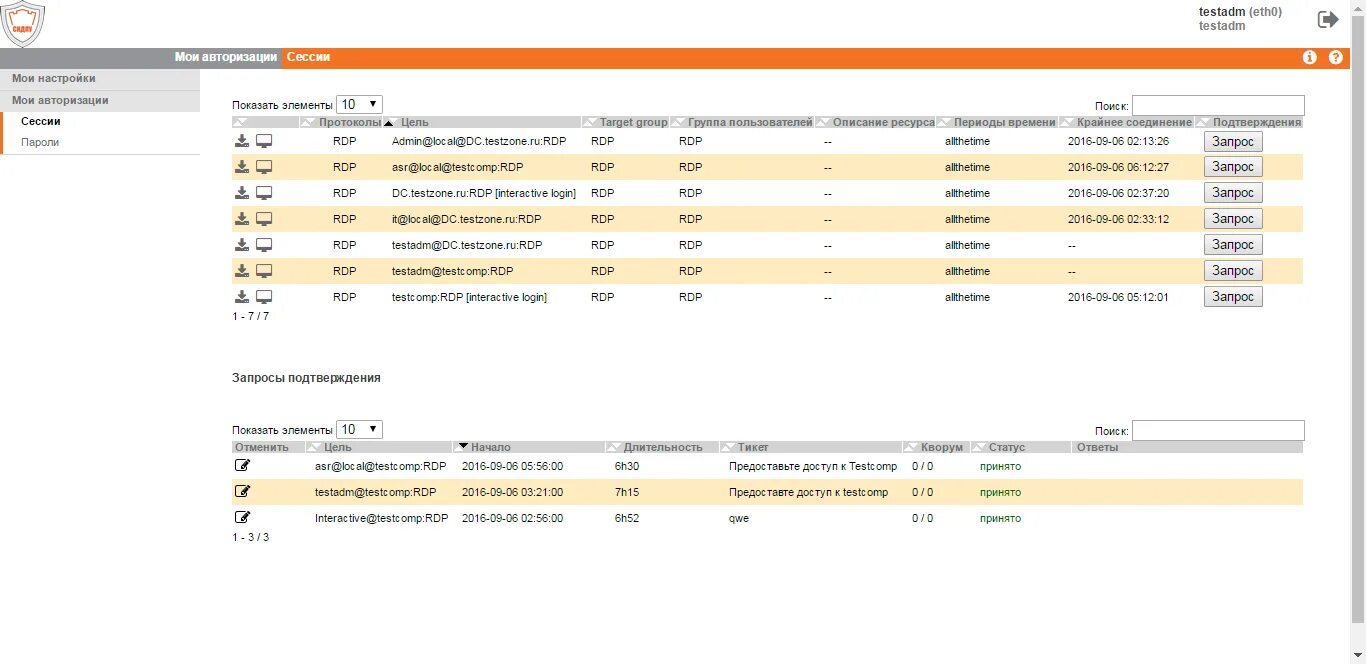This screenshot has height=664, width=1366.
Task: Launch monitor icon for it@local@DC.testzone.ru:RDP
Action: tap(264, 219)
